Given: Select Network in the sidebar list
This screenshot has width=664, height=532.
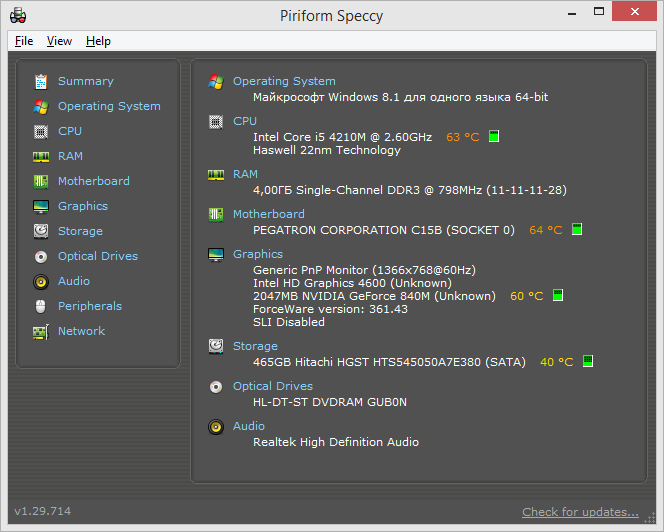Looking at the screenshot, I should tap(81, 331).
